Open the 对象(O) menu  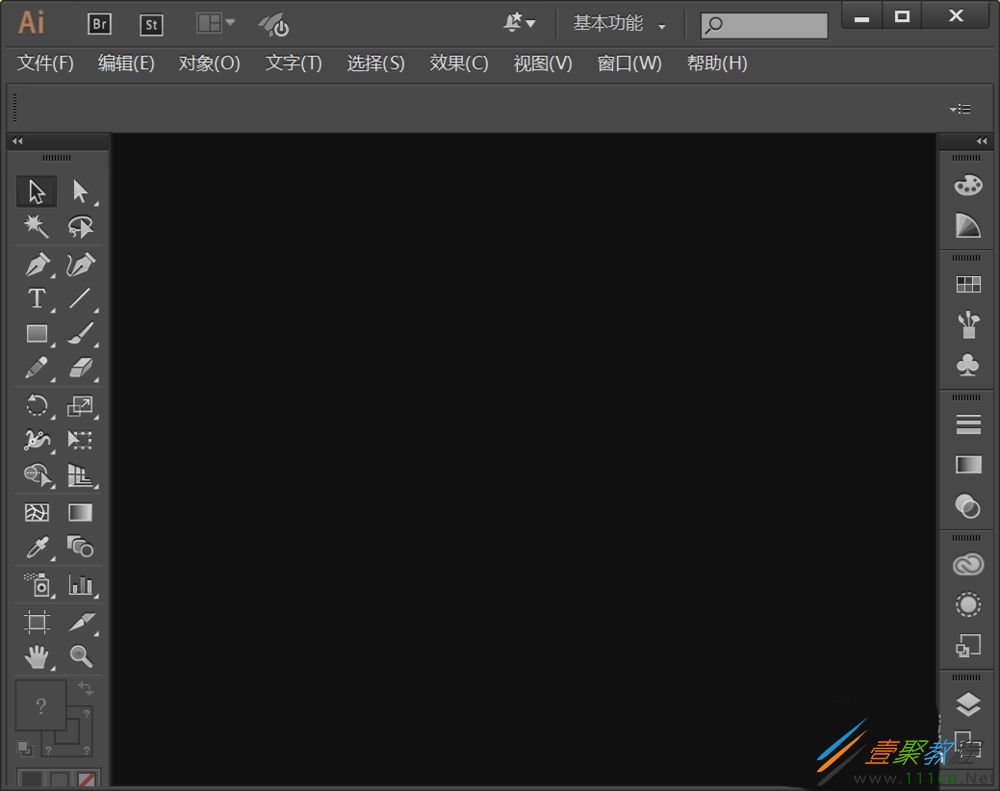point(209,63)
